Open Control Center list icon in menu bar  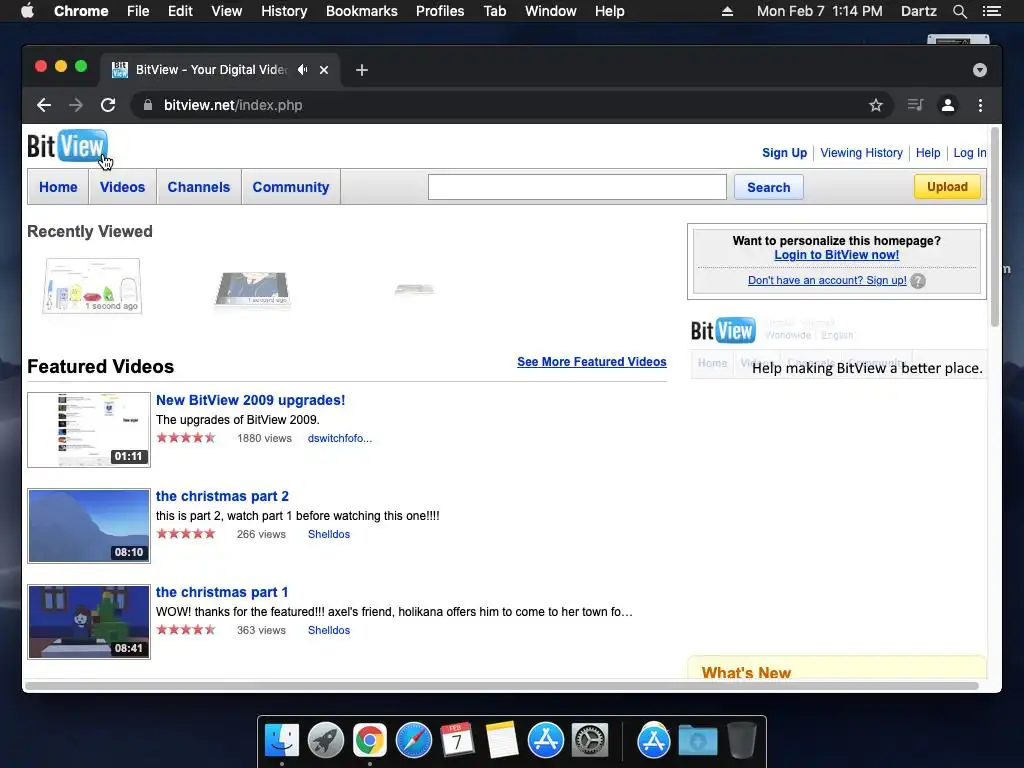pos(991,11)
